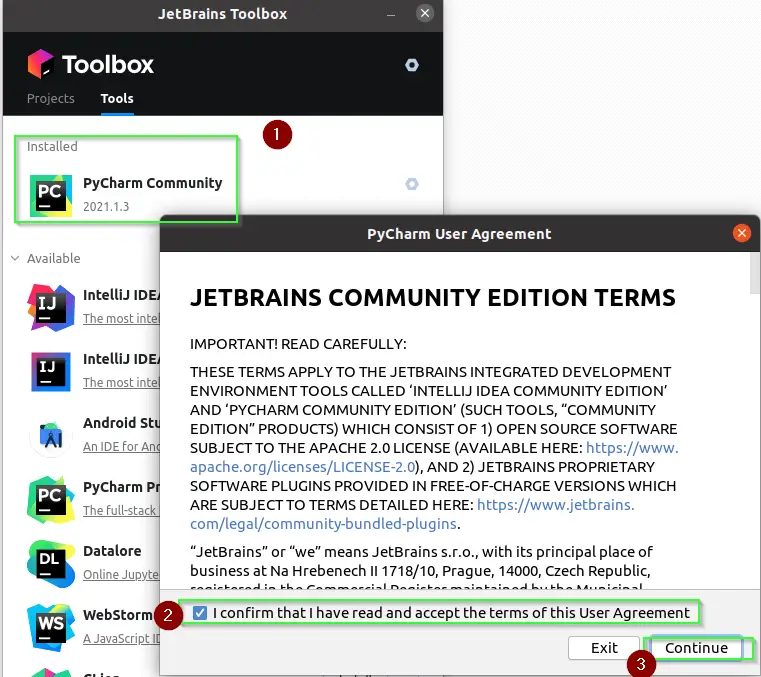
Task: Click the Datalore tool name
Action: click(x=112, y=551)
